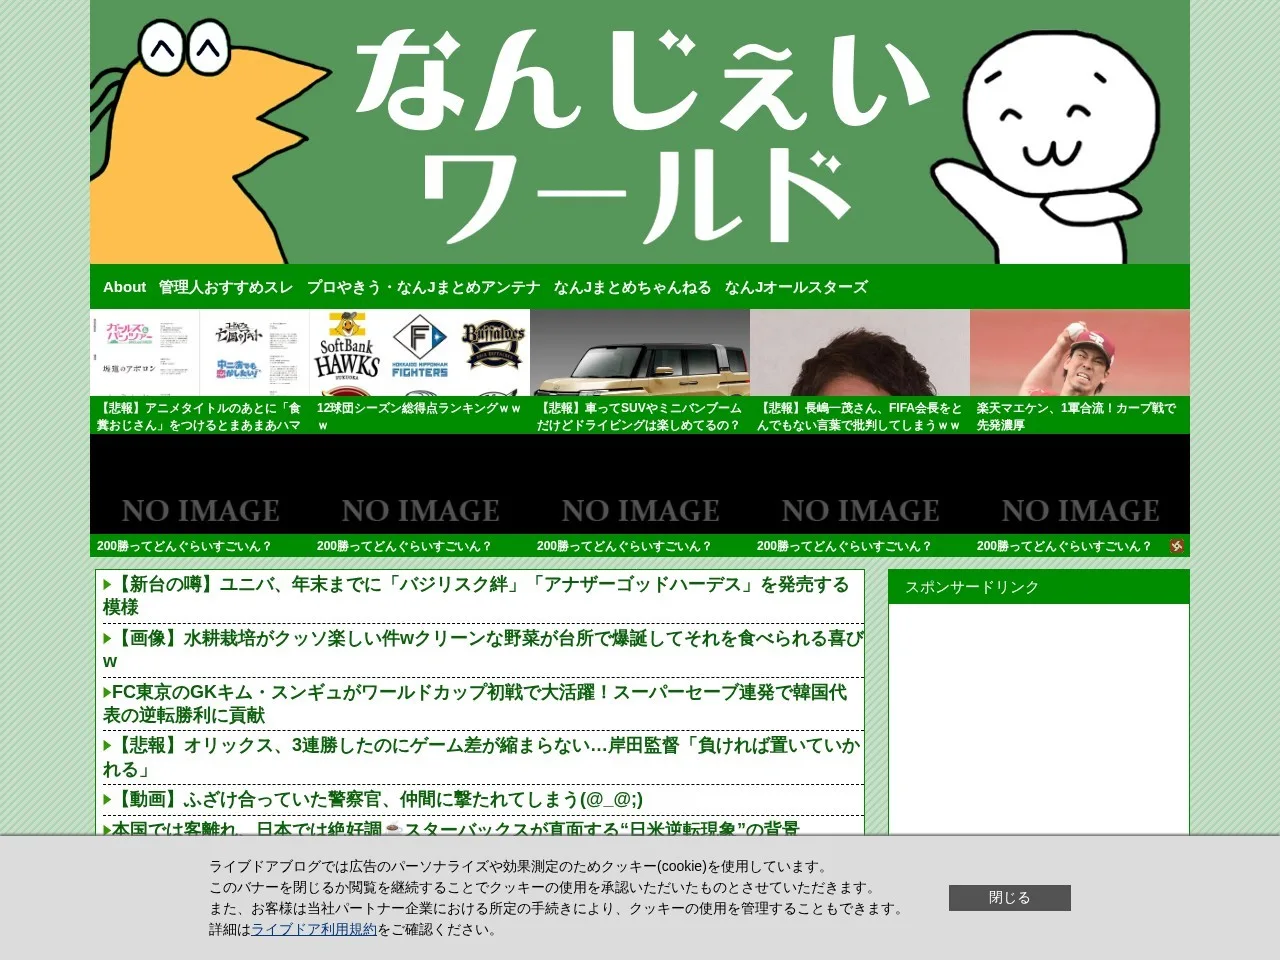Image resolution: width=1280 pixels, height=960 pixels.
Task: Click the スポンサードリンク sidebar header
Action: [x=1039, y=587]
